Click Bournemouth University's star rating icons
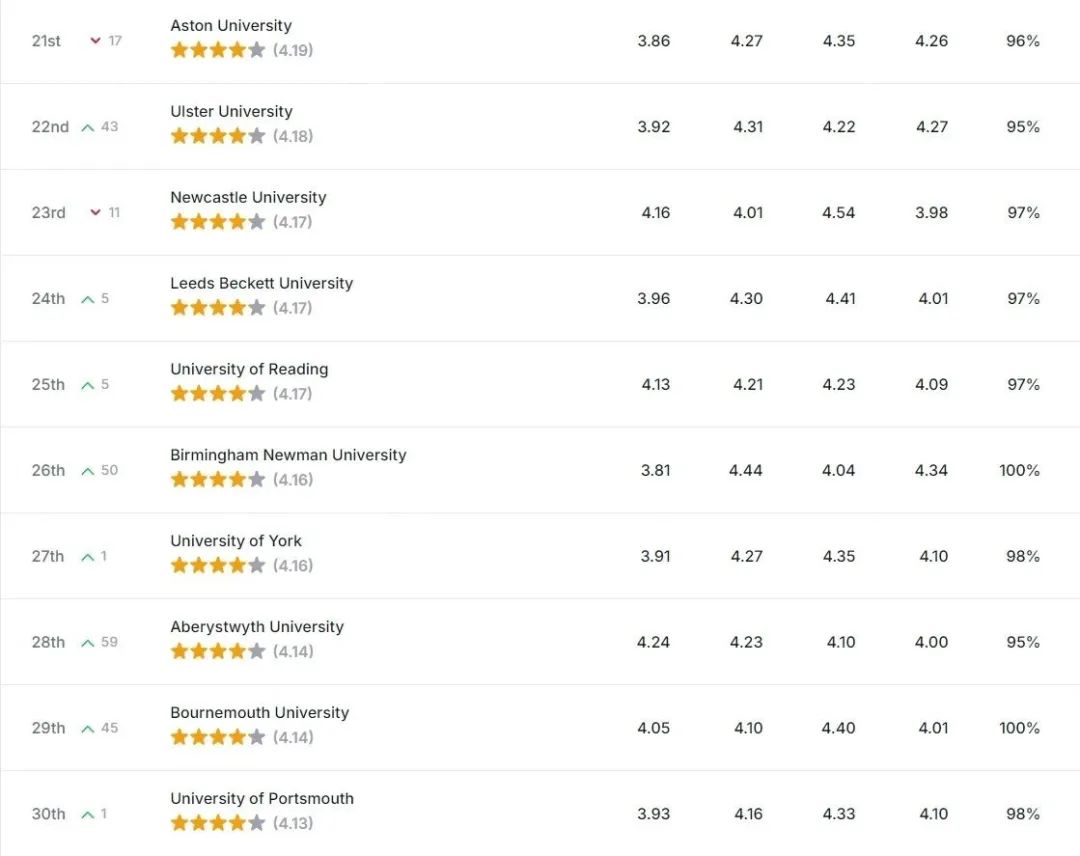 click(218, 737)
